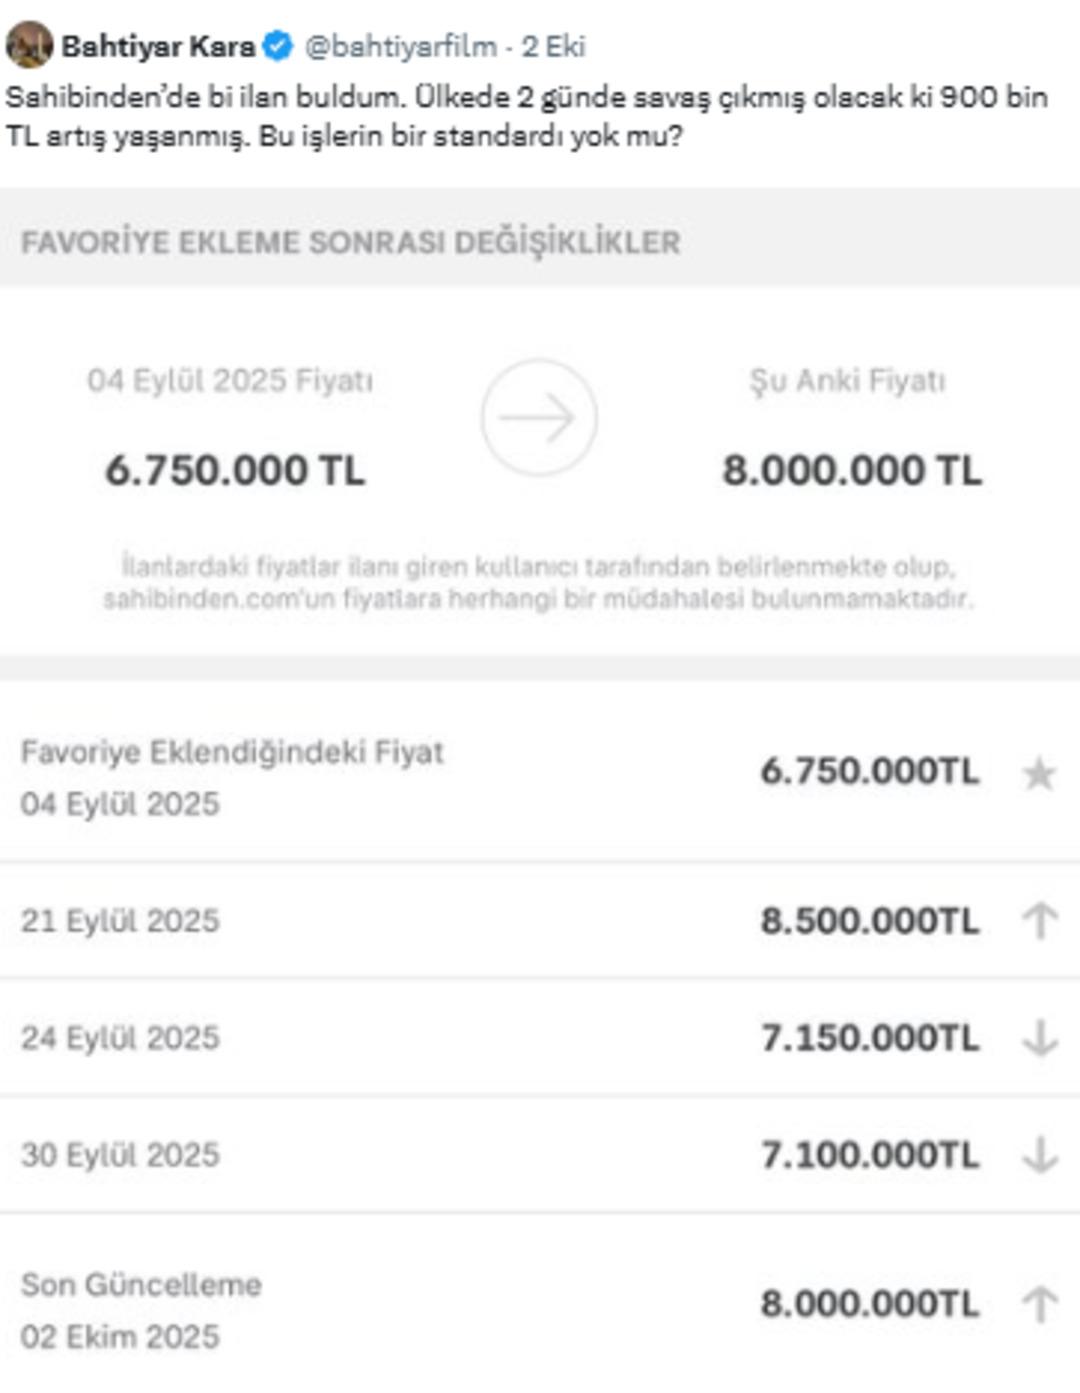Click Bahtiyar Kara's profile avatar

(x=29, y=45)
